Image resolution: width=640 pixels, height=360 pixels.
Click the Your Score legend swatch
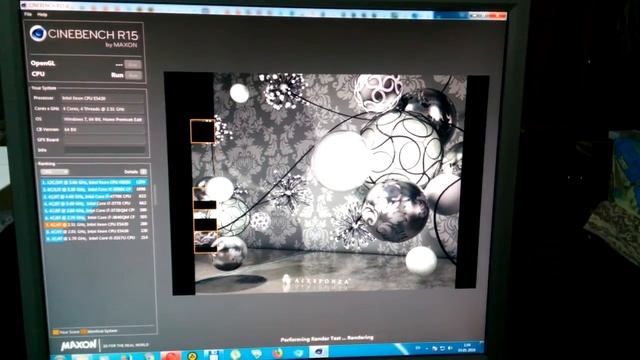[56, 332]
